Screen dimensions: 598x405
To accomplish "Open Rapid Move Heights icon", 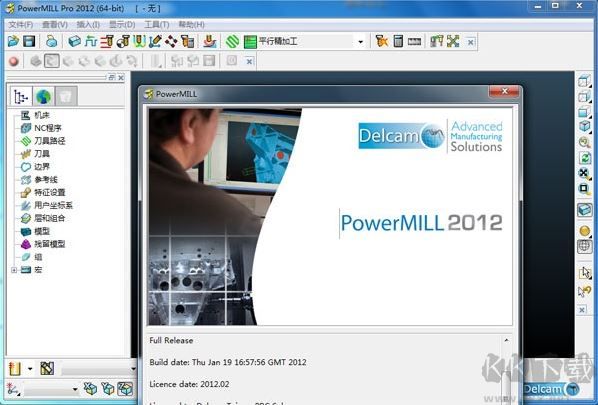I will [107, 41].
